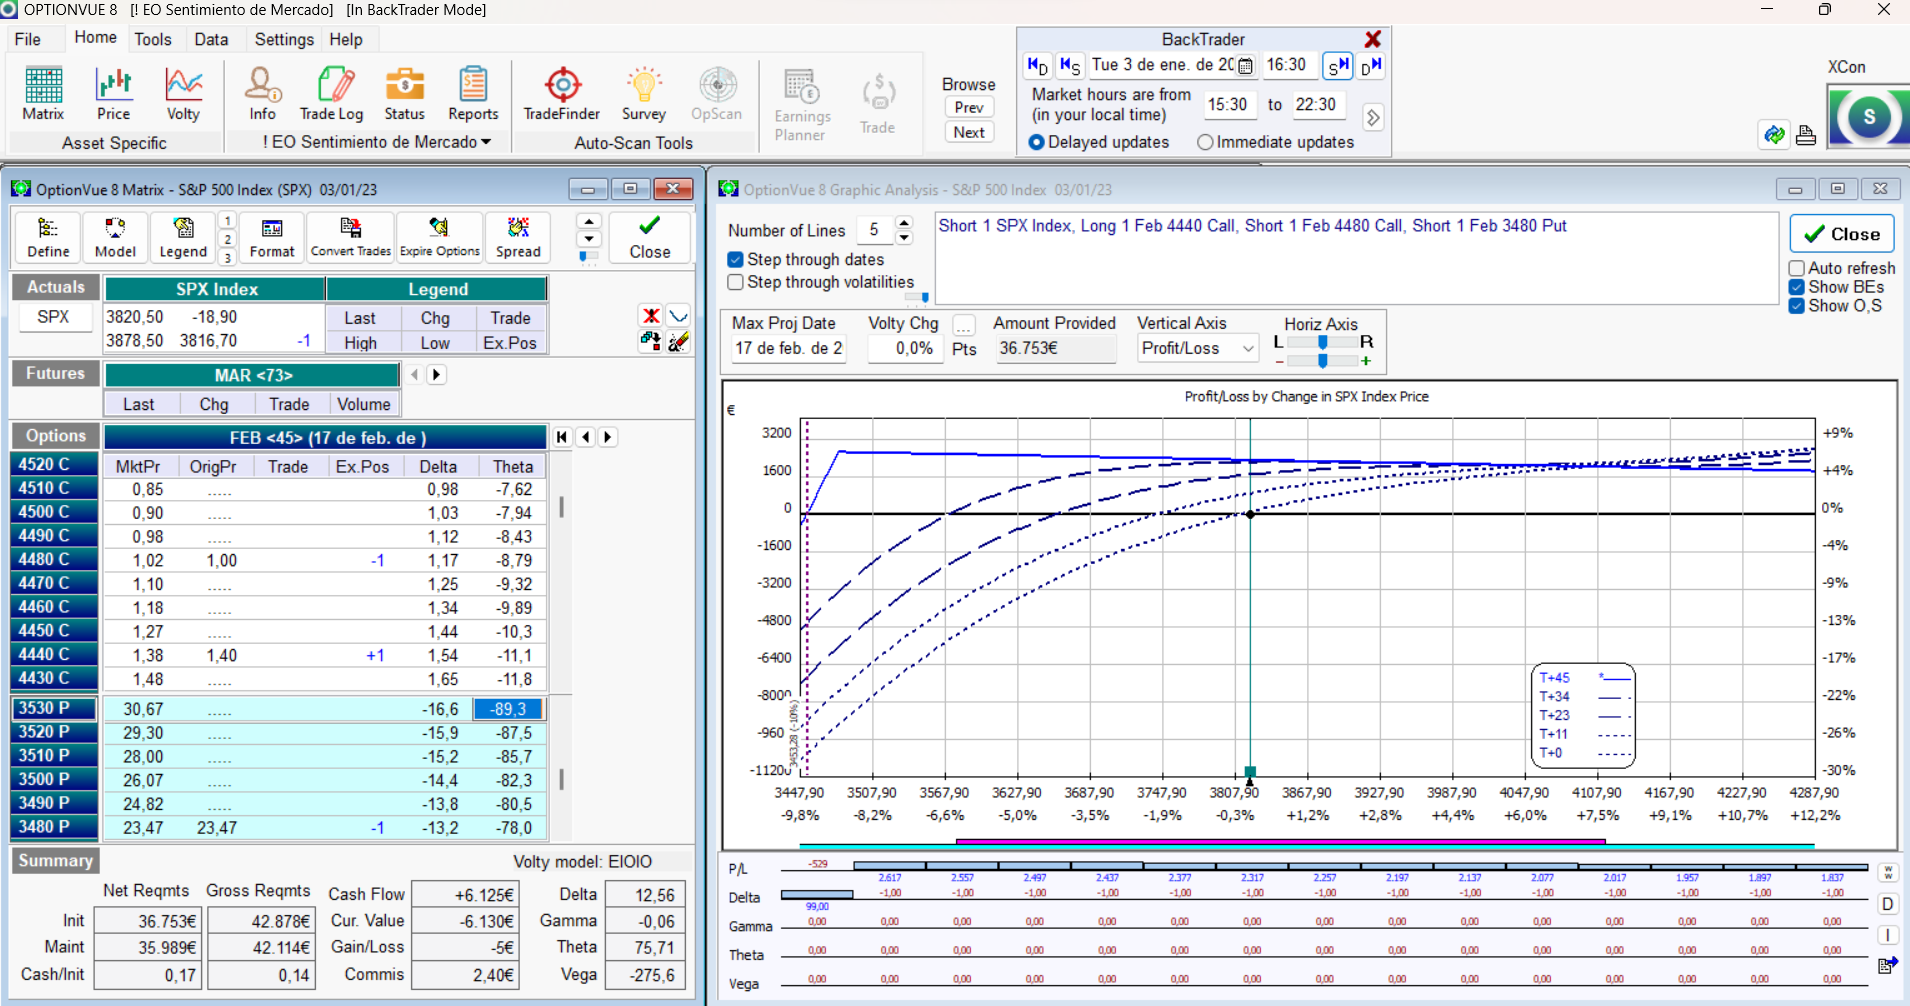This screenshot has width=1910, height=1006.
Task: Toggle the Show BEs checkbox
Action: click(1797, 287)
